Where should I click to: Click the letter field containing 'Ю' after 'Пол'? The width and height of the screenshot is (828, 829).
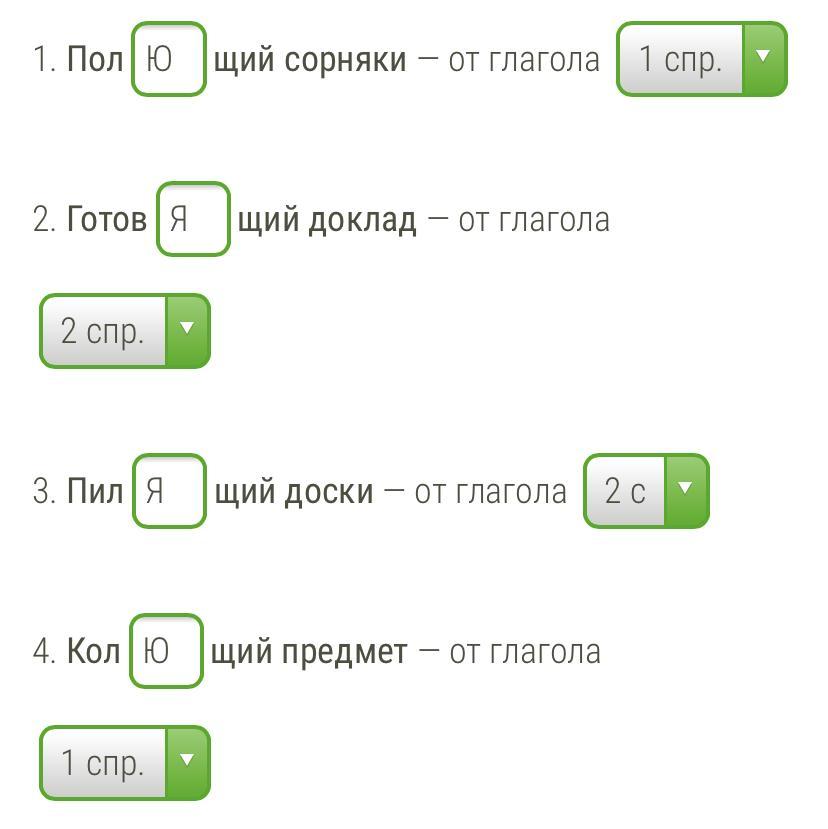[x=168, y=59]
